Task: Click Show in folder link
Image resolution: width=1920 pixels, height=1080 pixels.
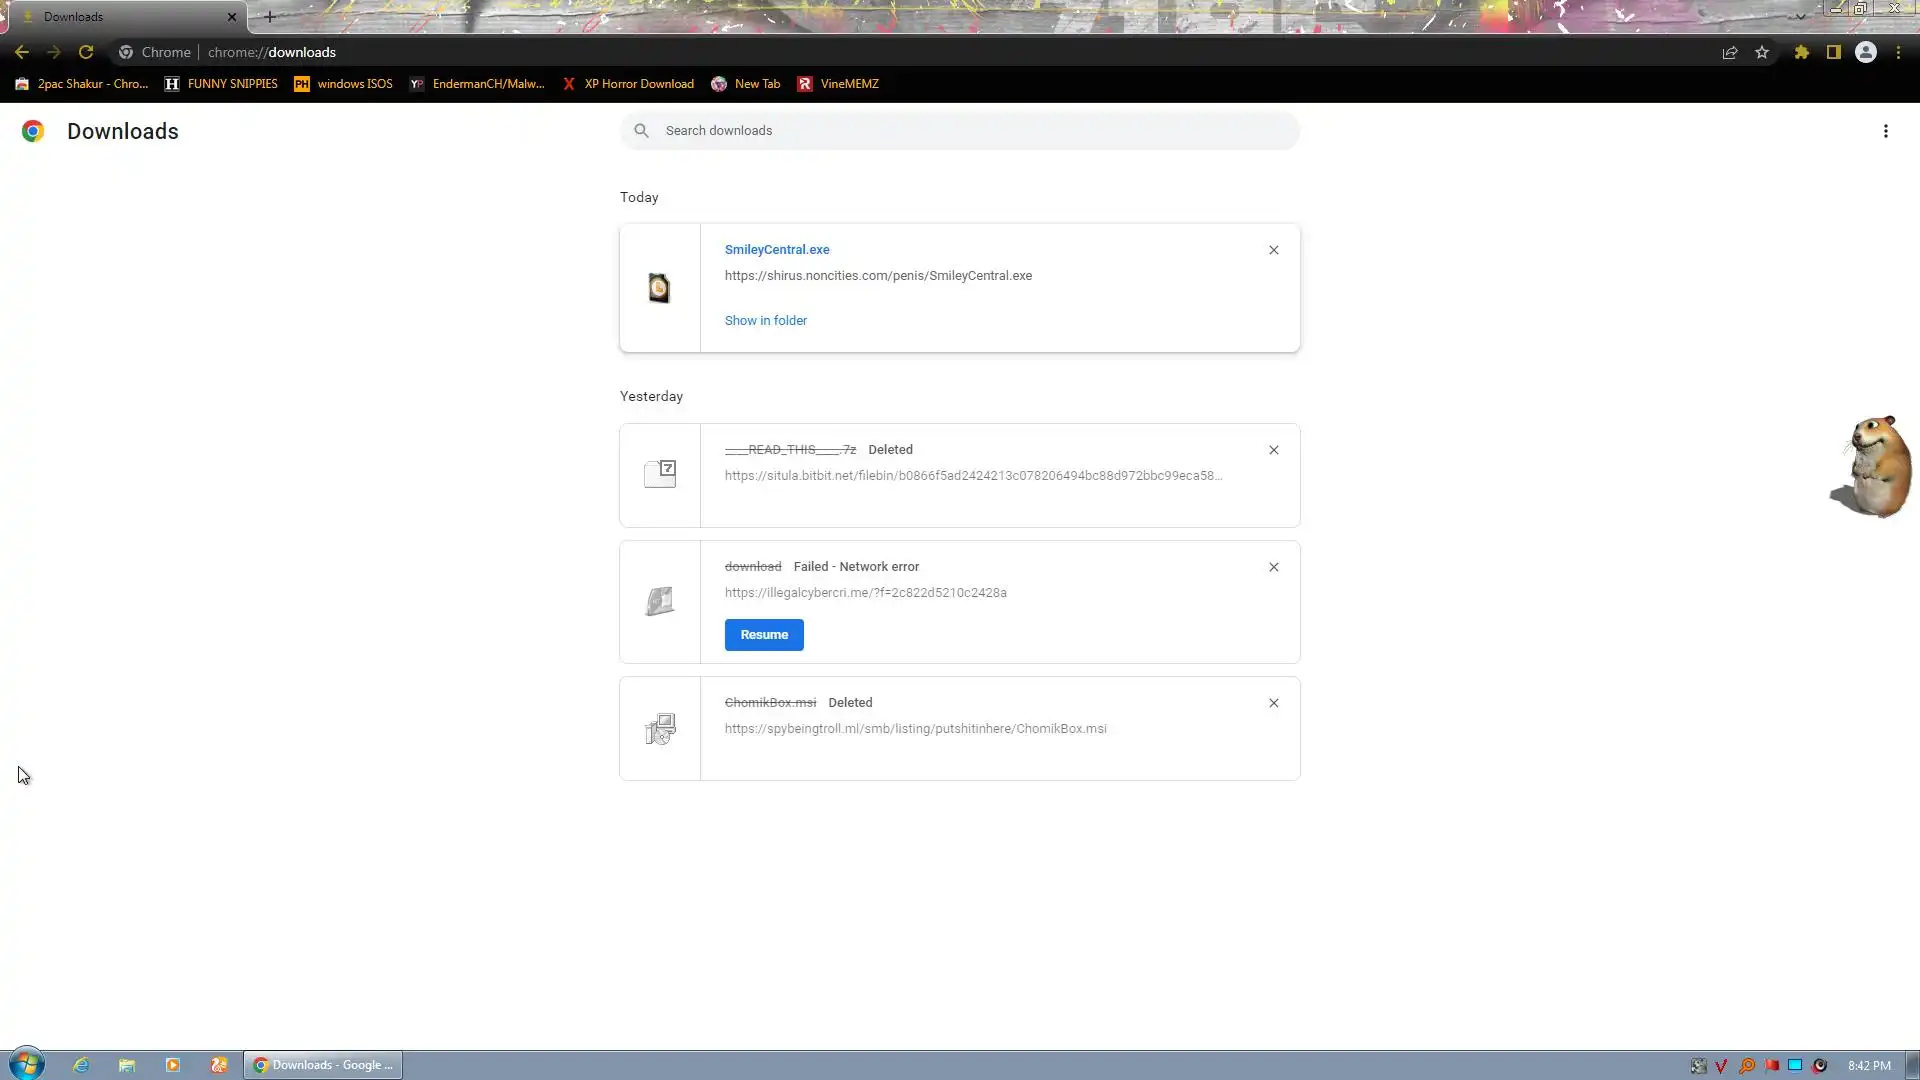Action: coord(766,321)
